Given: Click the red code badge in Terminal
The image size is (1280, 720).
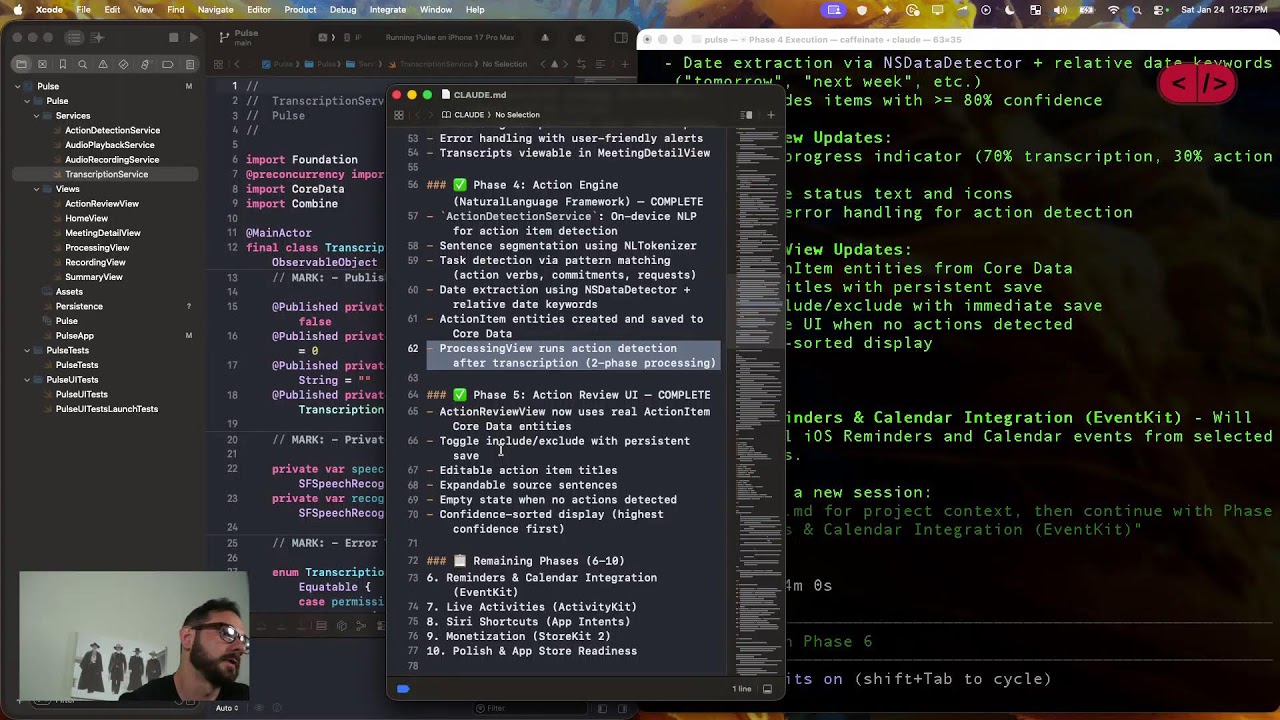Looking at the screenshot, I should pyautogui.click(x=1198, y=84).
